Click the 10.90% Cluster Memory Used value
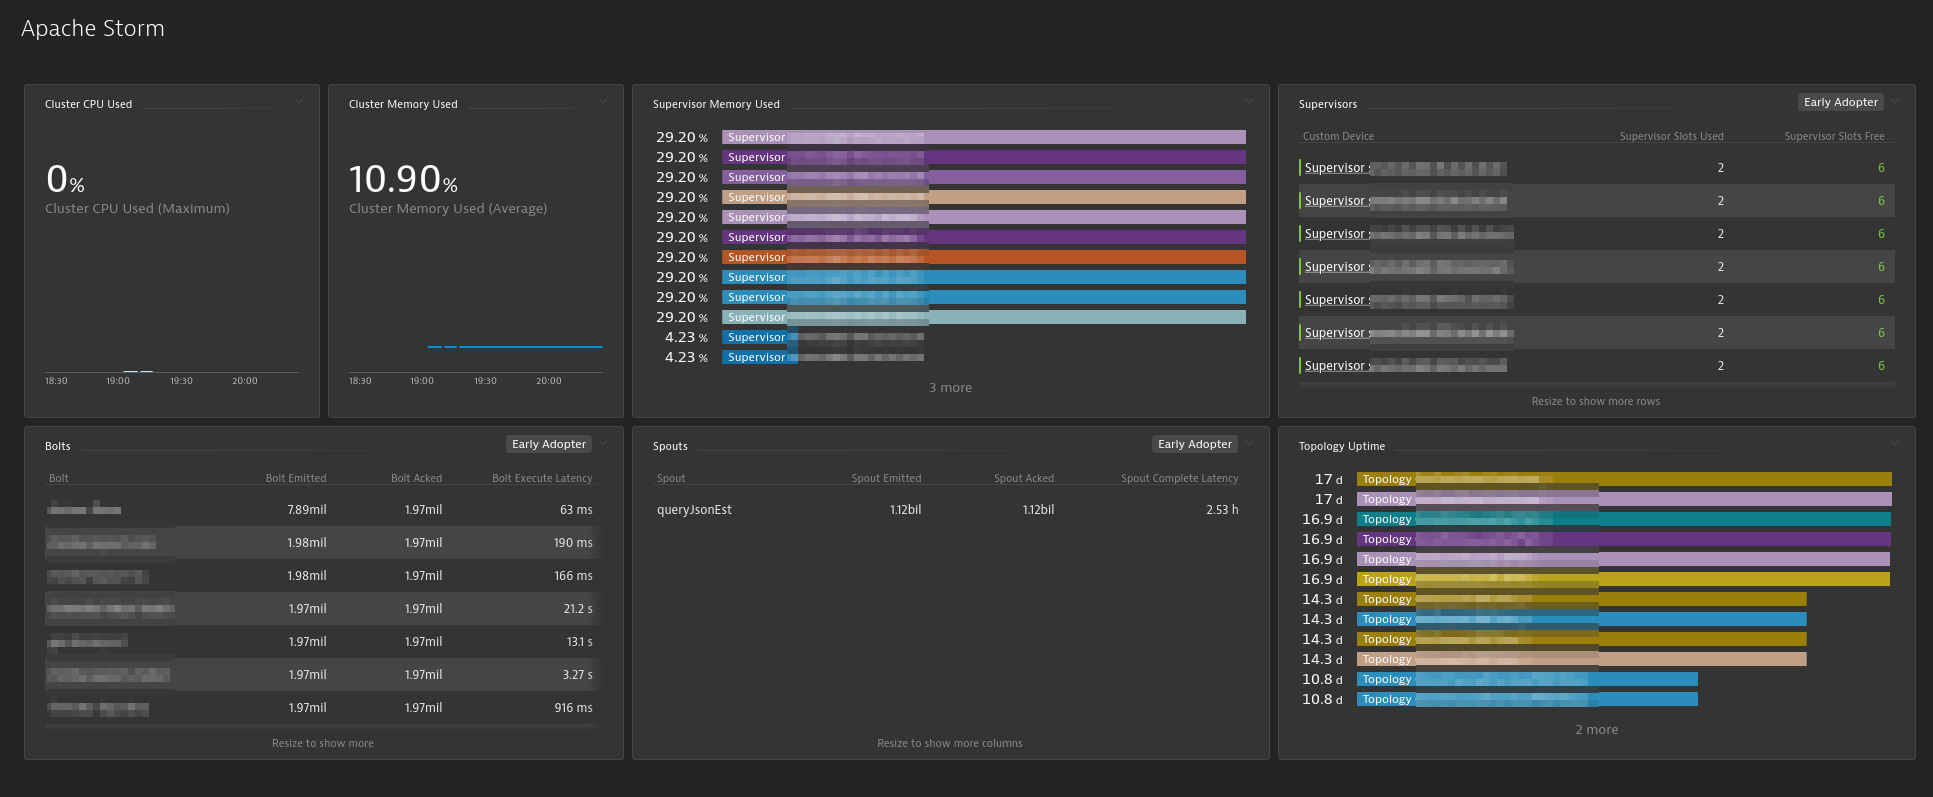The width and height of the screenshot is (1933, 797). click(x=403, y=180)
